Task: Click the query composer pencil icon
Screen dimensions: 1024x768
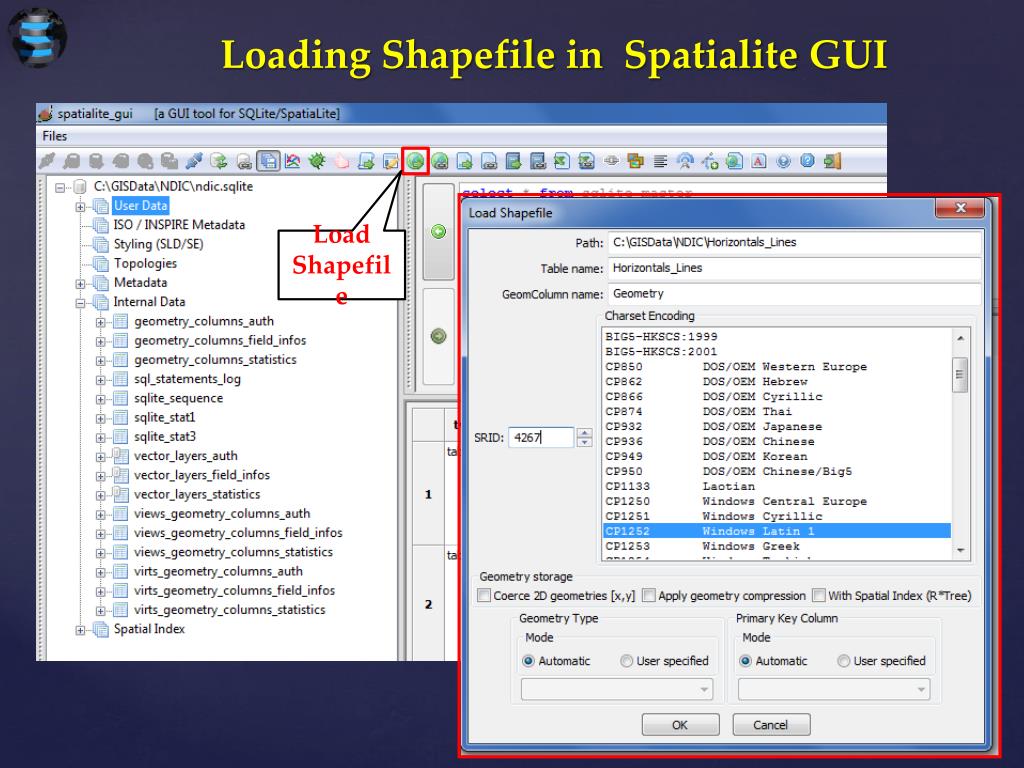Action: click(391, 161)
